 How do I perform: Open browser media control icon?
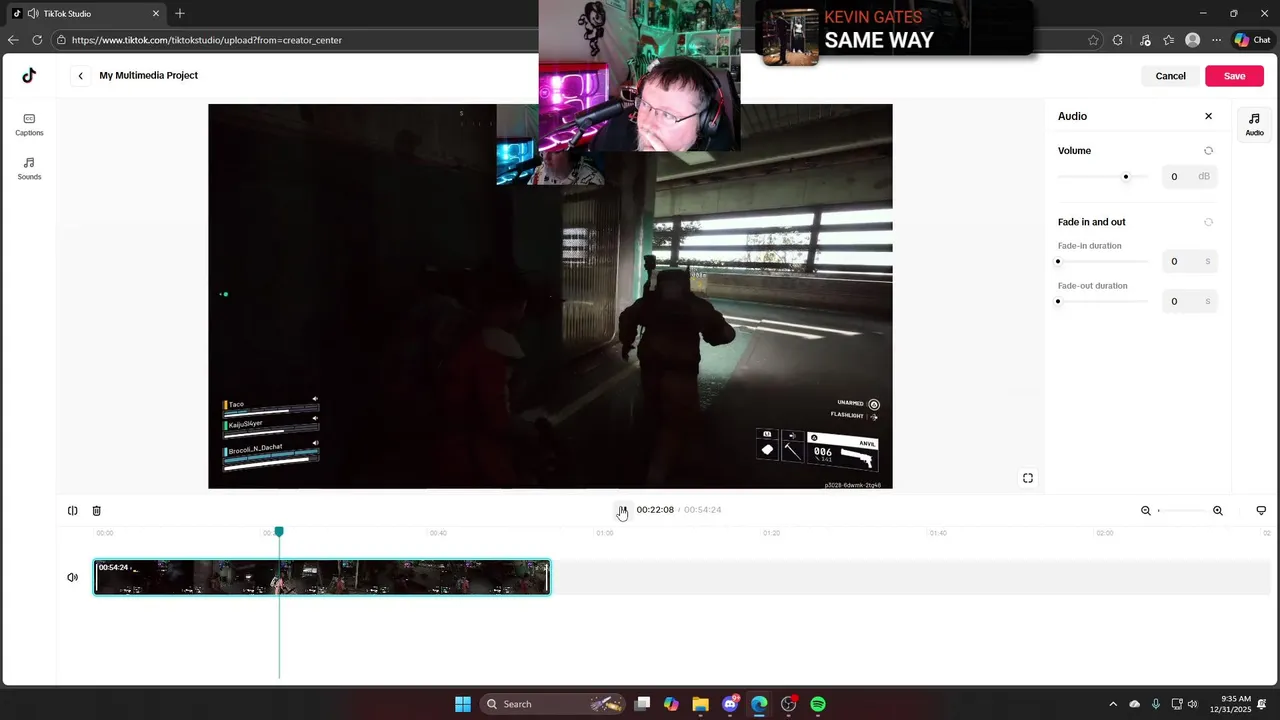coord(1145,40)
